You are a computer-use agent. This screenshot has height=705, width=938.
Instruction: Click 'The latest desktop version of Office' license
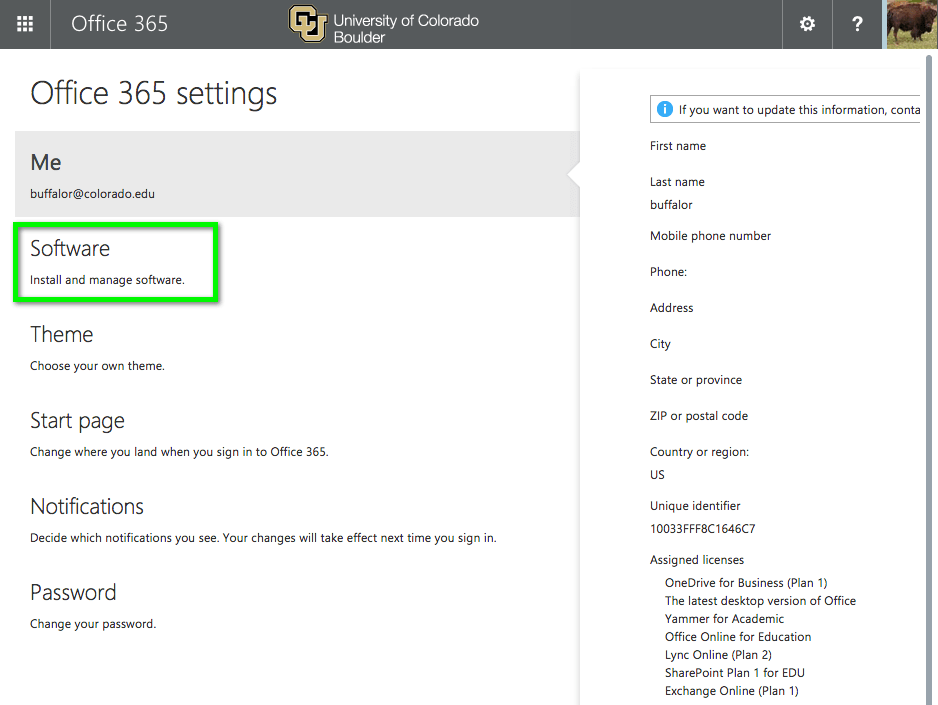tap(760, 601)
